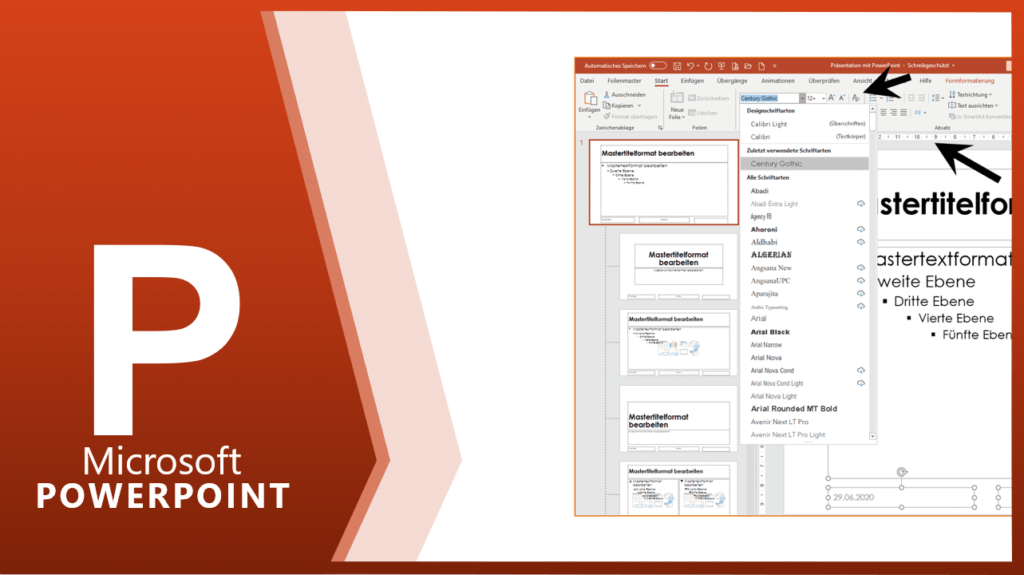Switch to the Start tab

coord(662,81)
